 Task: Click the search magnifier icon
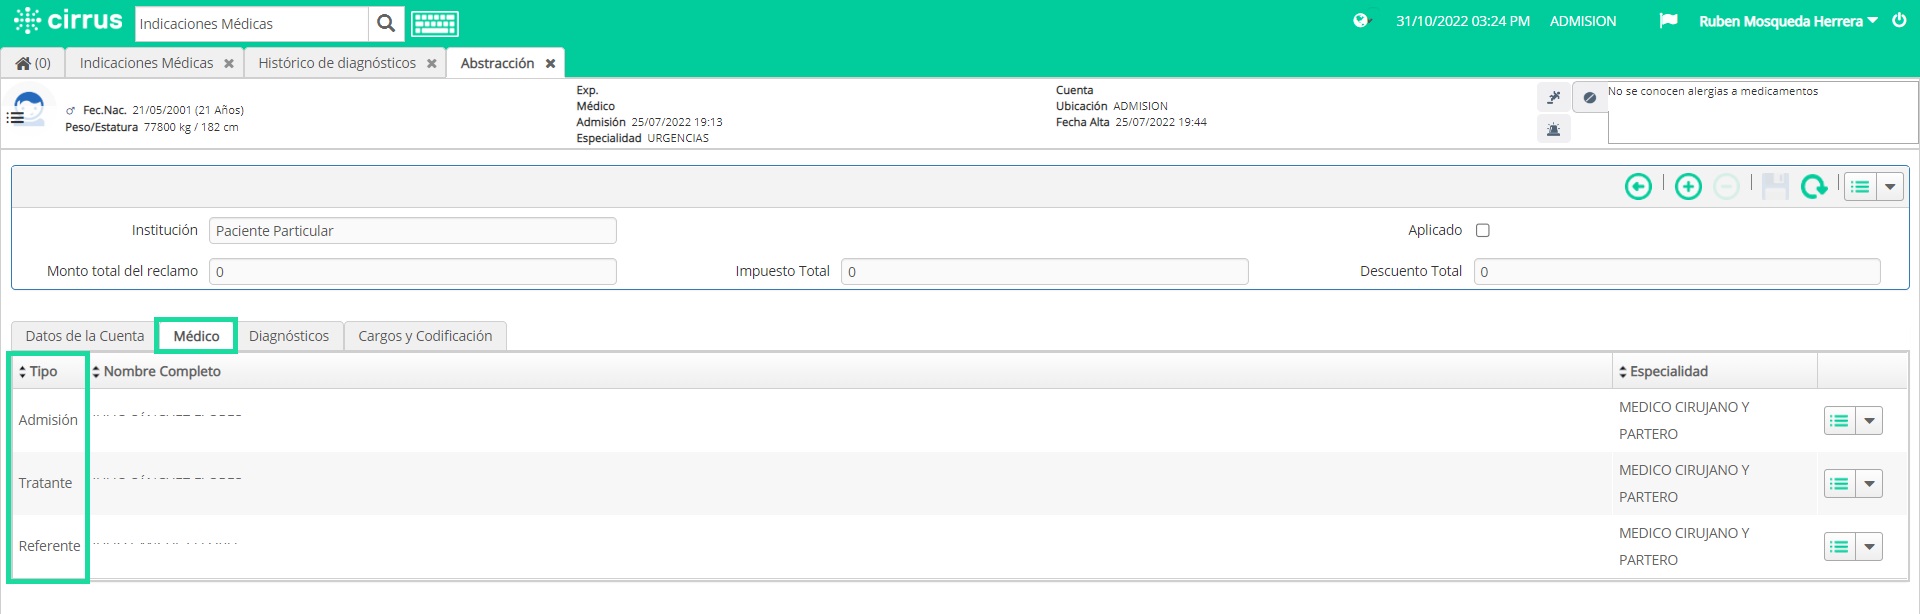[386, 23]
